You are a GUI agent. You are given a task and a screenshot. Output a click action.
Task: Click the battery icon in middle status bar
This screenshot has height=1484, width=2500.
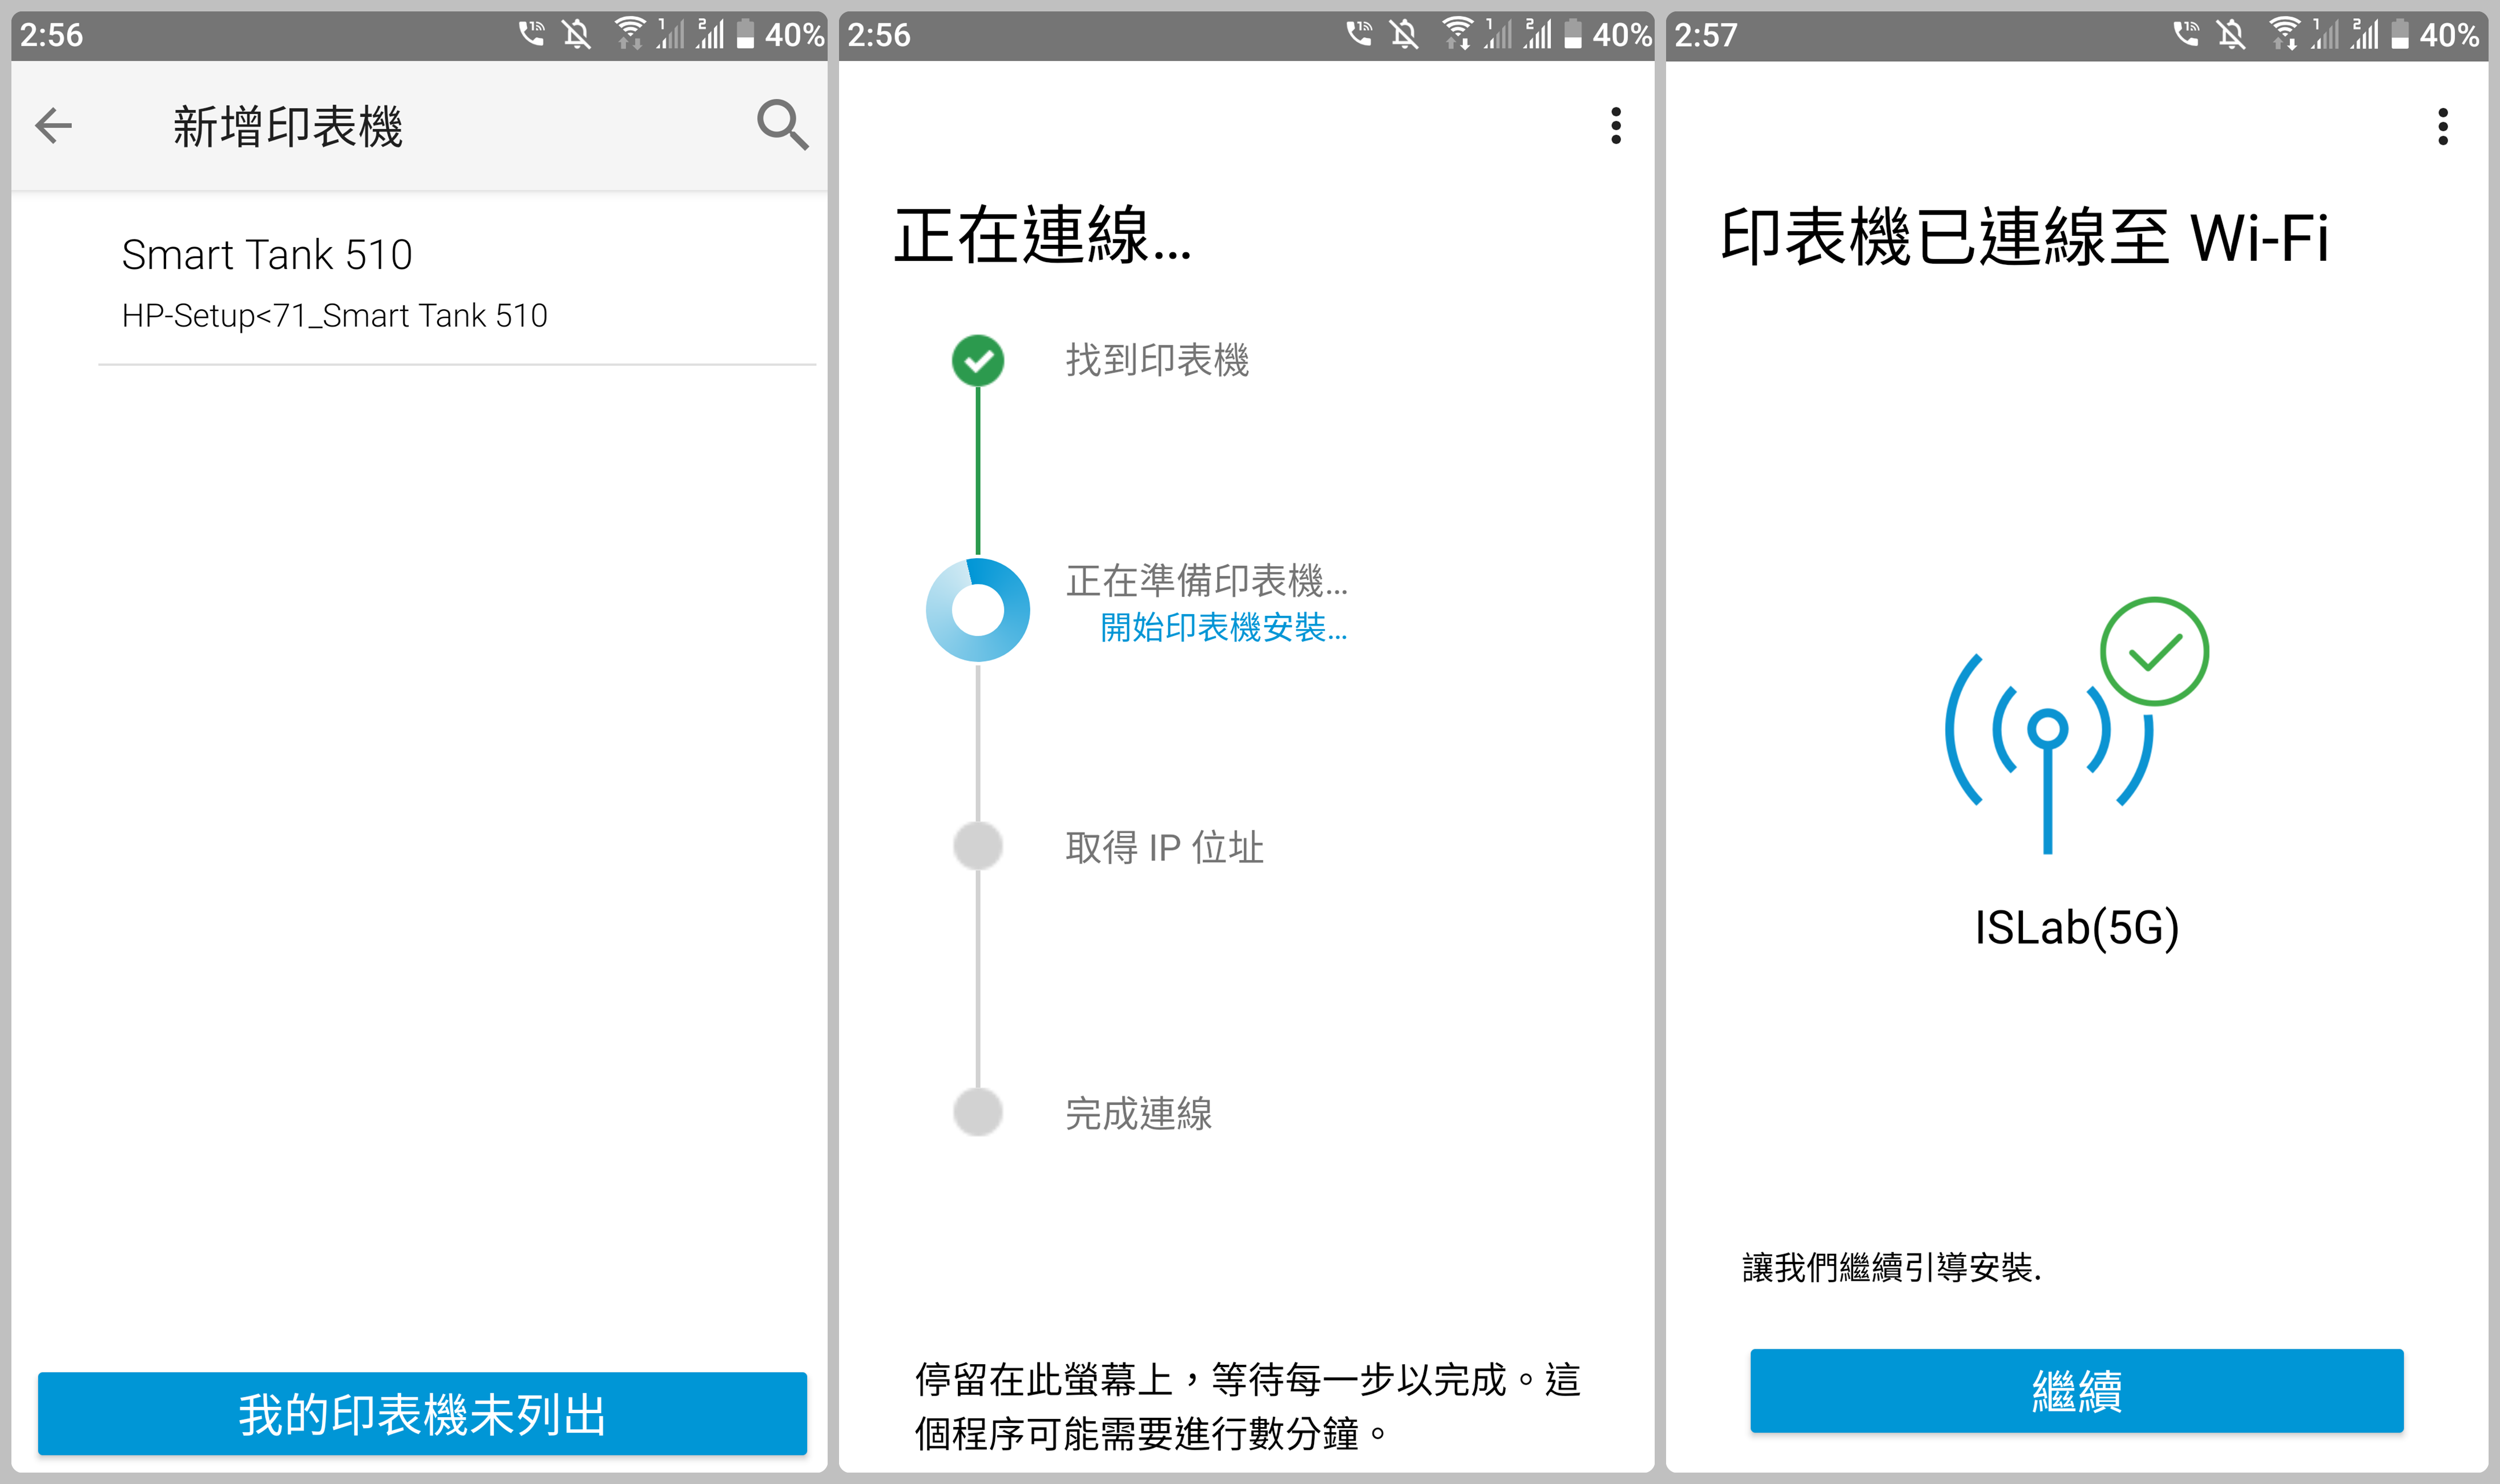(1573, 34)
